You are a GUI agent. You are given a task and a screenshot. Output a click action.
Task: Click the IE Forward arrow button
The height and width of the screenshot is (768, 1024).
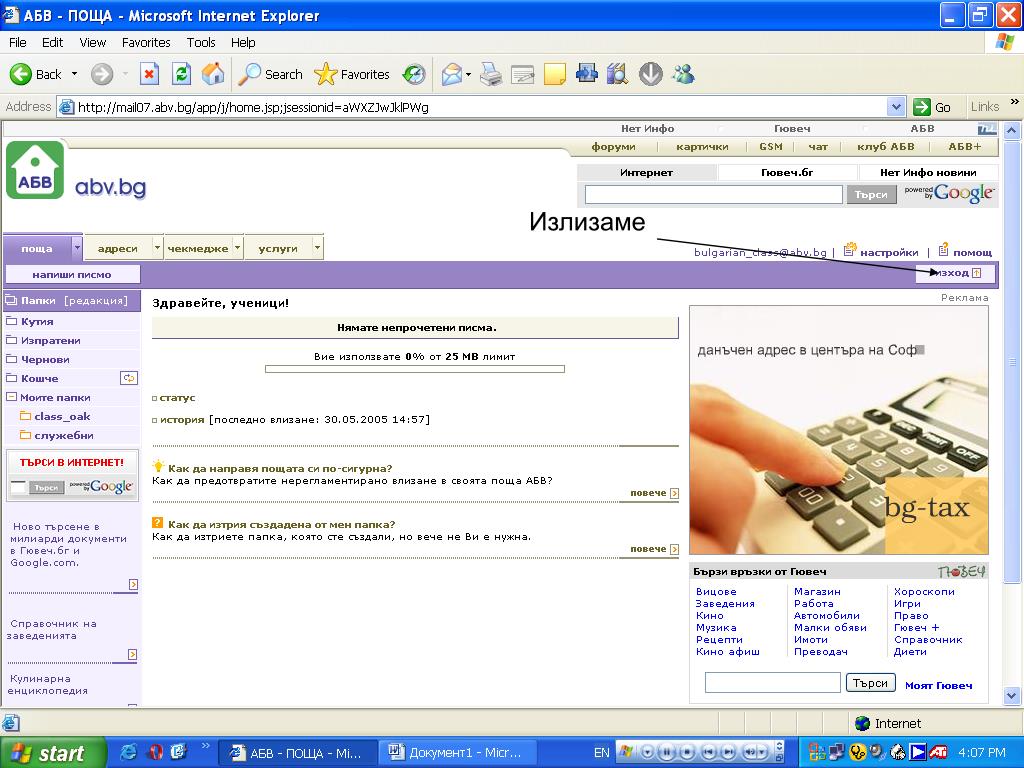(x=101, y=74)
